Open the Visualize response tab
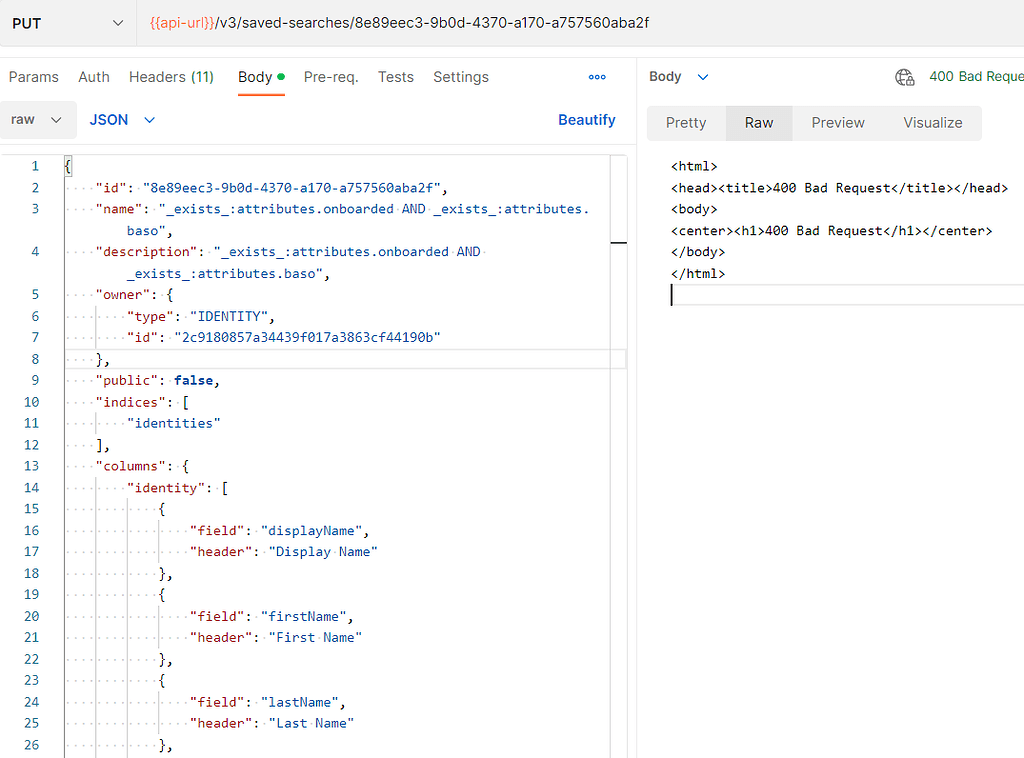This screenshot has width=1024, height=758. [x=932, y=123]
